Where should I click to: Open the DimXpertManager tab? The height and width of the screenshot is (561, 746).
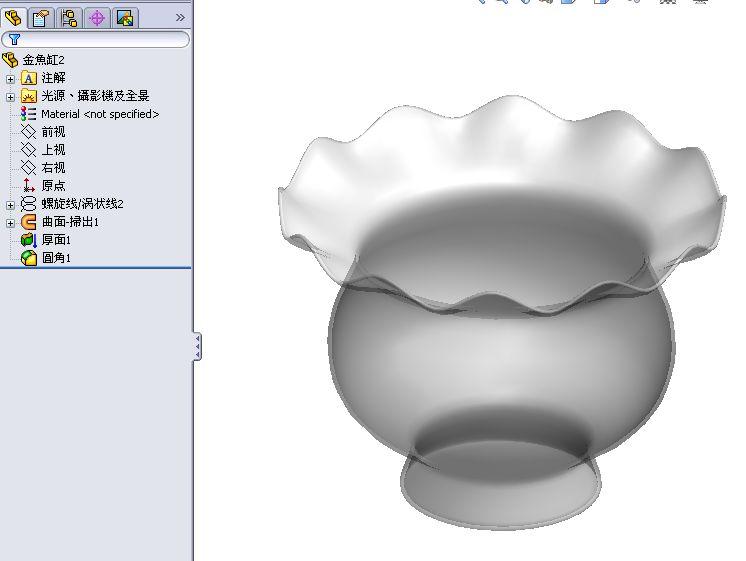tap(97, 18)
